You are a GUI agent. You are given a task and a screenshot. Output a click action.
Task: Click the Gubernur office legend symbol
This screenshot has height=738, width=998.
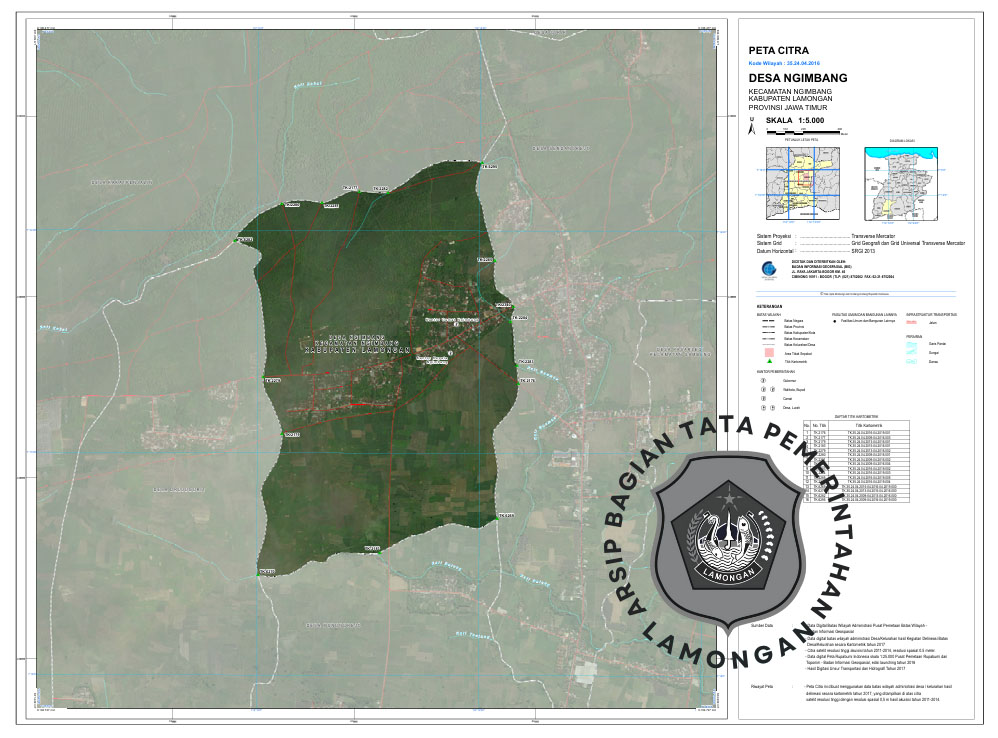coord(764,381)
